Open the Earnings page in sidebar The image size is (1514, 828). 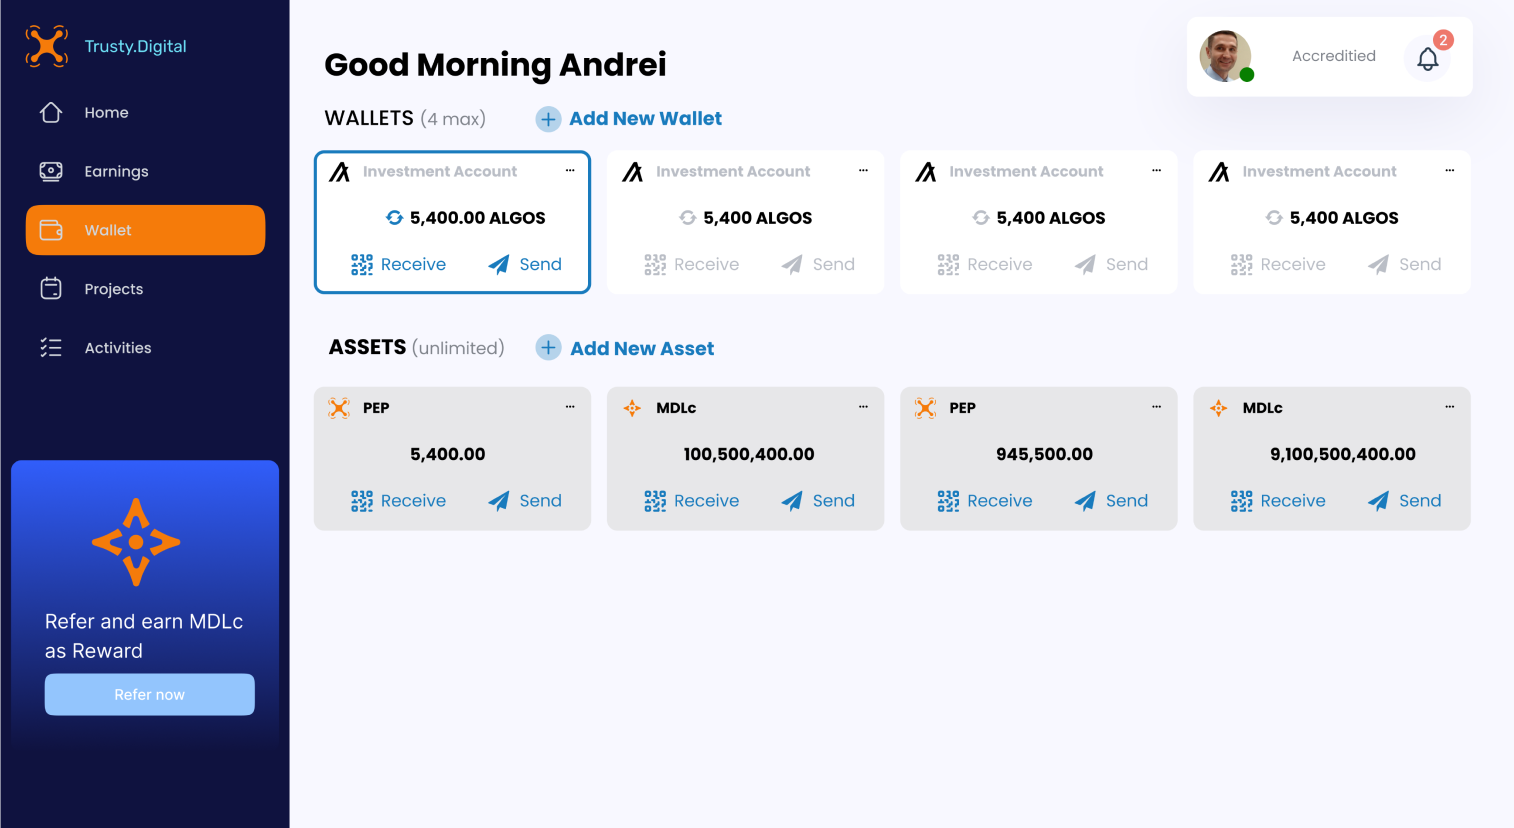pyautogui.click(x=116, y=172)
